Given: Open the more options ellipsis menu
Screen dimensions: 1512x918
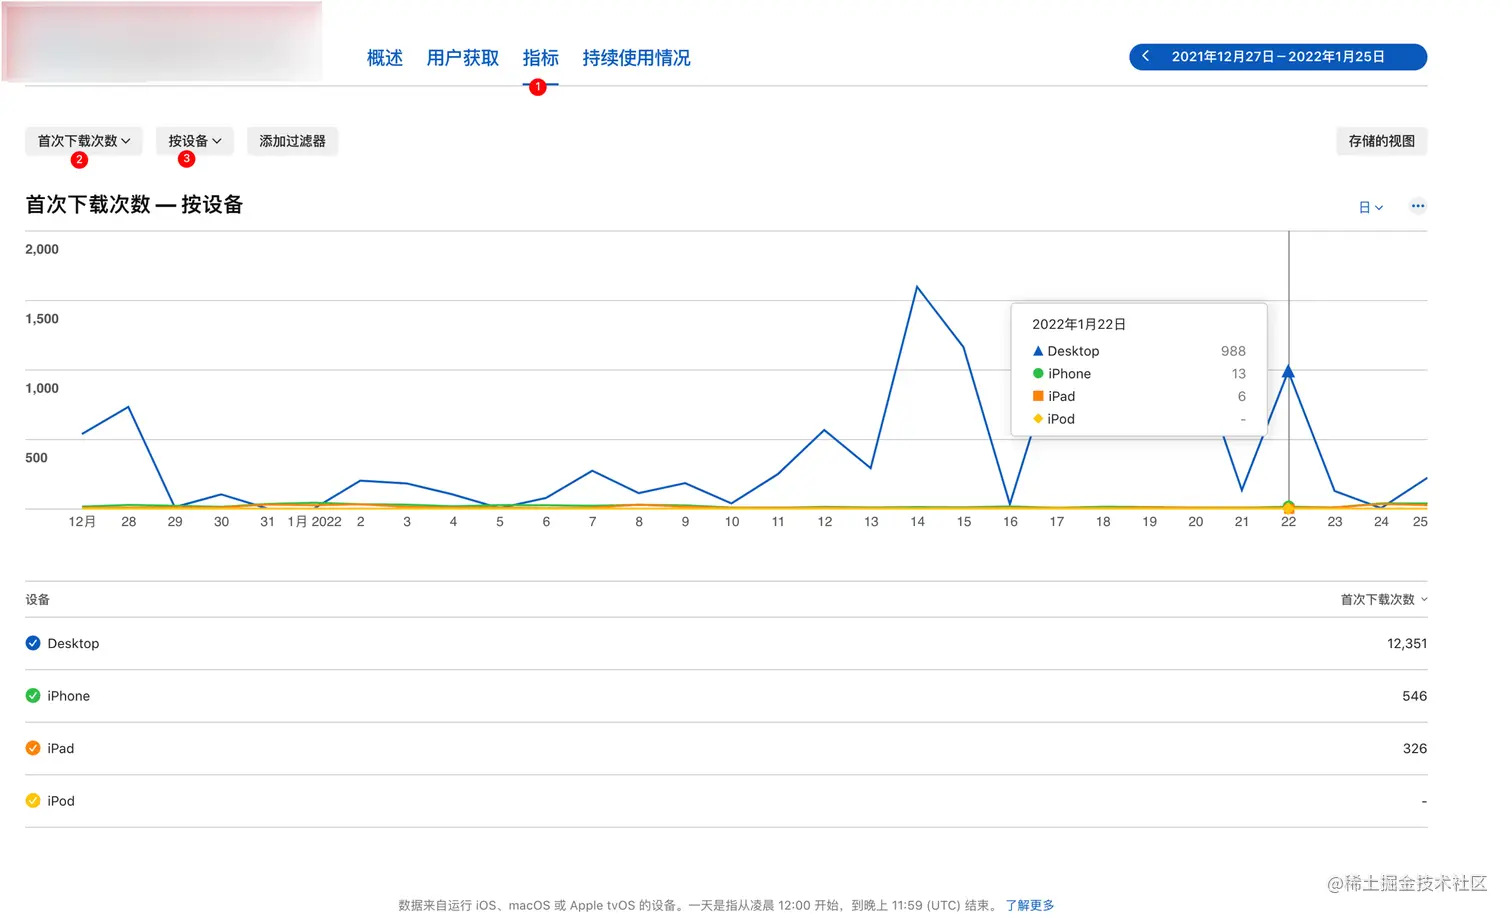Looking at the screenshot, I should [1417, 206].
